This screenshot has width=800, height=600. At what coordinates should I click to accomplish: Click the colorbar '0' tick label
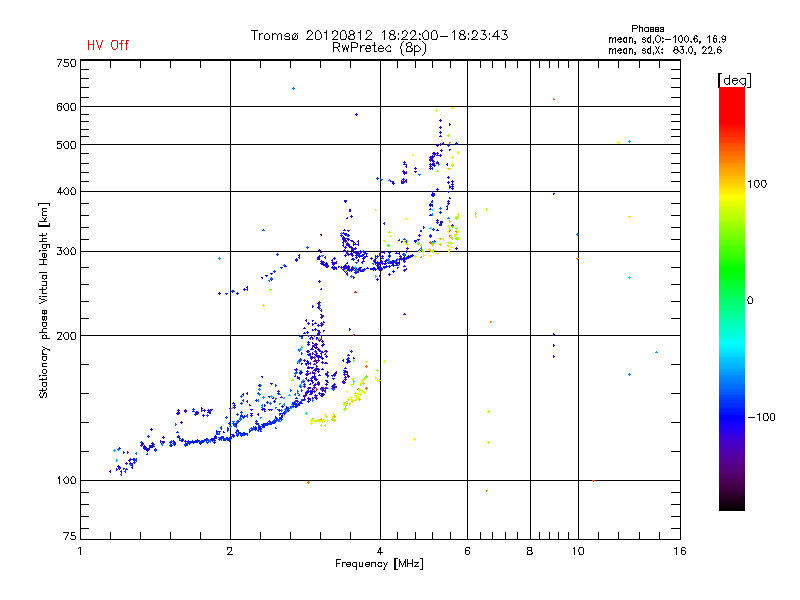[x=750, y=301]
